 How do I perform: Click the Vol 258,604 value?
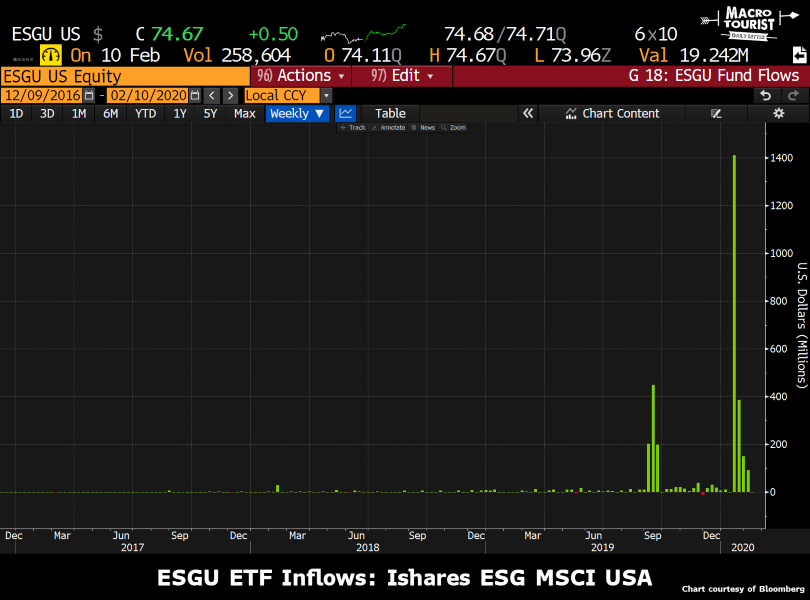click(x=256, y=55)
